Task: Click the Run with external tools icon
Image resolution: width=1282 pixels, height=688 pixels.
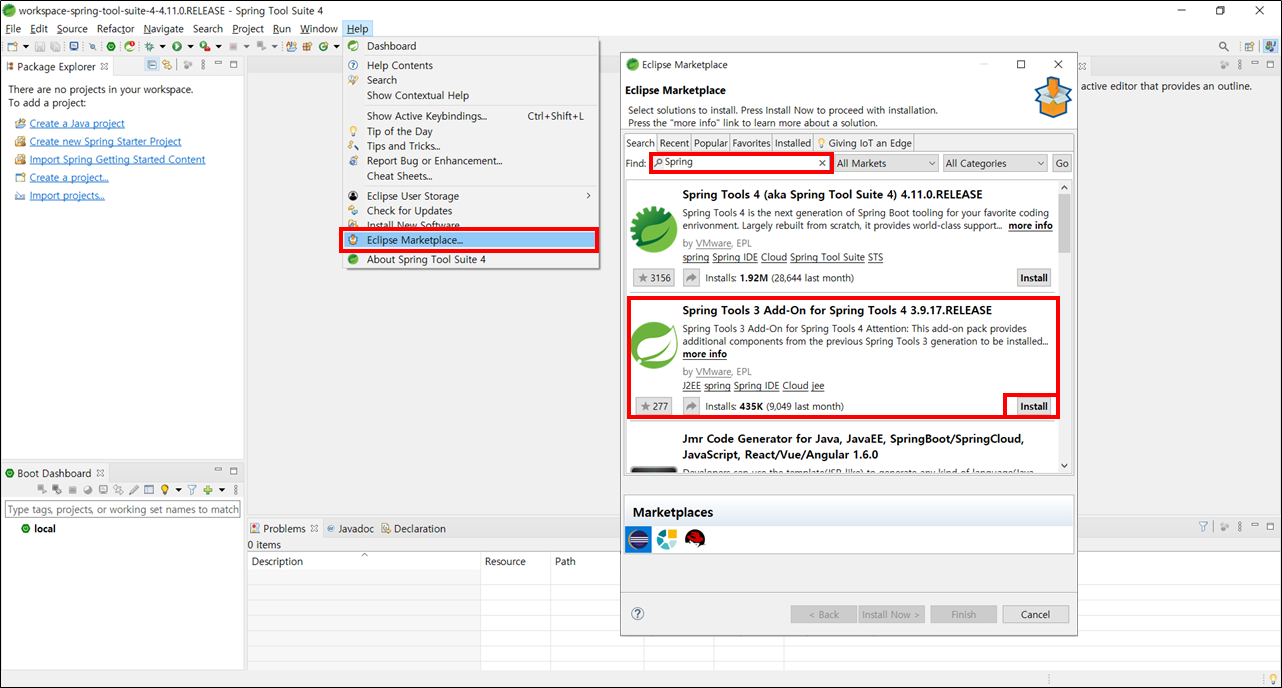Action: (x=204, y=46)
